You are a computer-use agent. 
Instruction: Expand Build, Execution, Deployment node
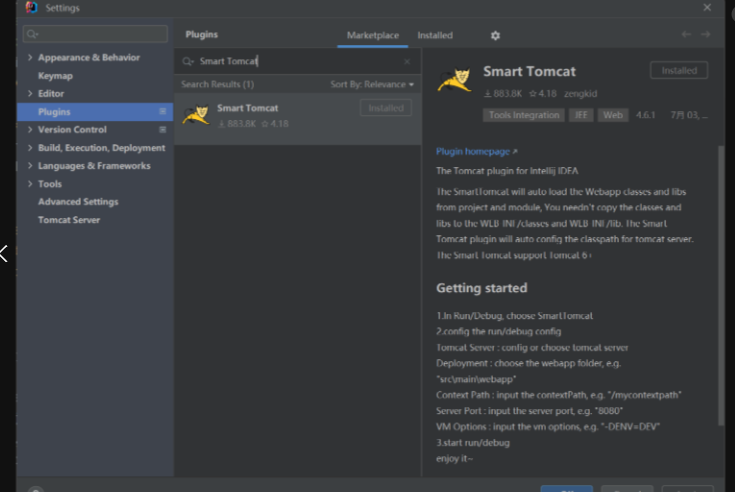pyautogui.click(x=30, y=148)
